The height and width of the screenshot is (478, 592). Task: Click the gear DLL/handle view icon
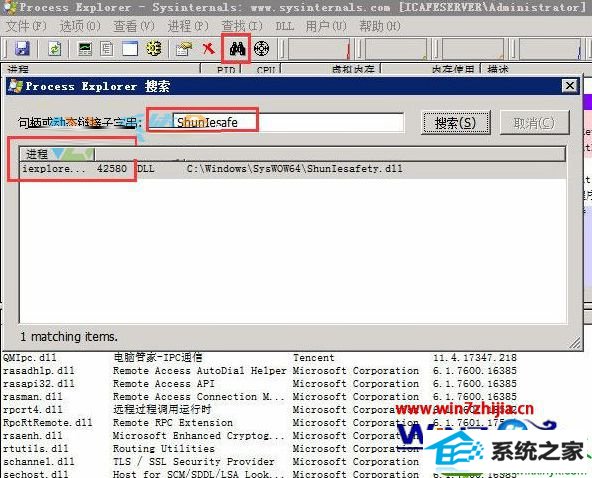click(x=153, y=48)
